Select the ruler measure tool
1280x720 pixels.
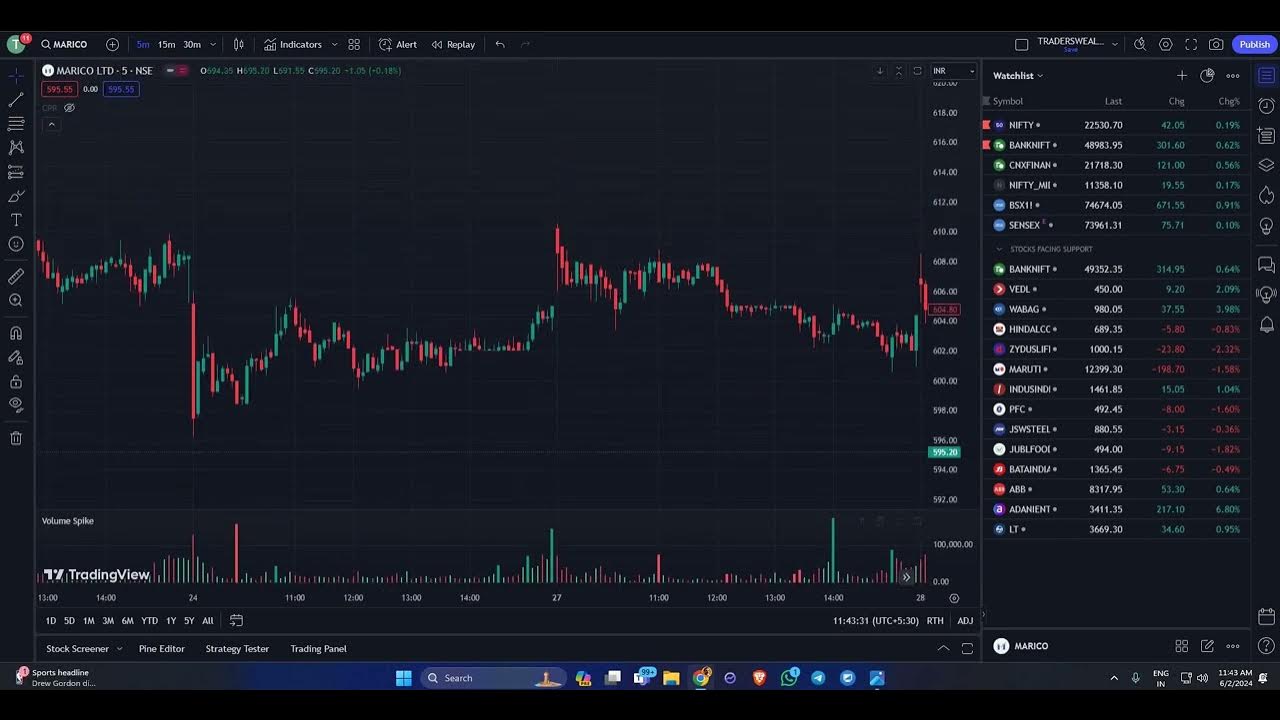[x=16, y=276]
